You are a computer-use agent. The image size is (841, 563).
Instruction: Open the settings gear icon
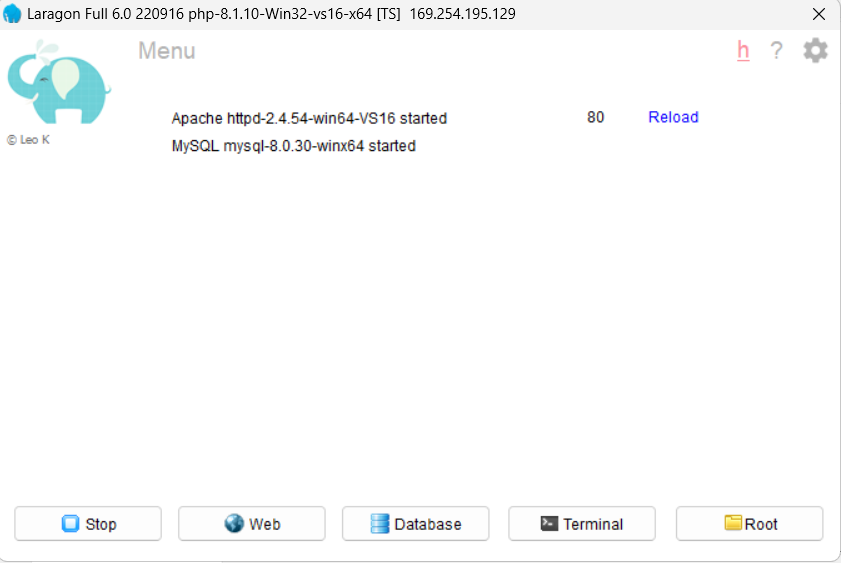(x=815, y=50)
